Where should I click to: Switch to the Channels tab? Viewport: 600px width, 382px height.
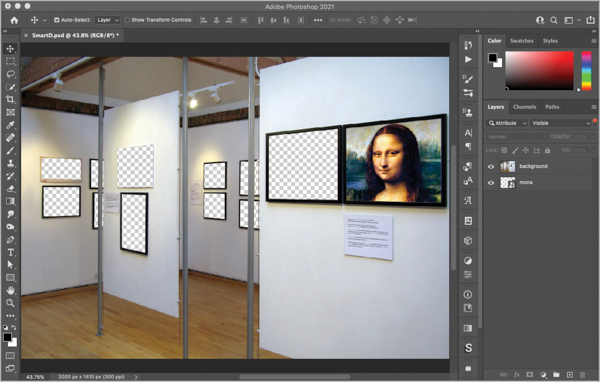[524, 107]
